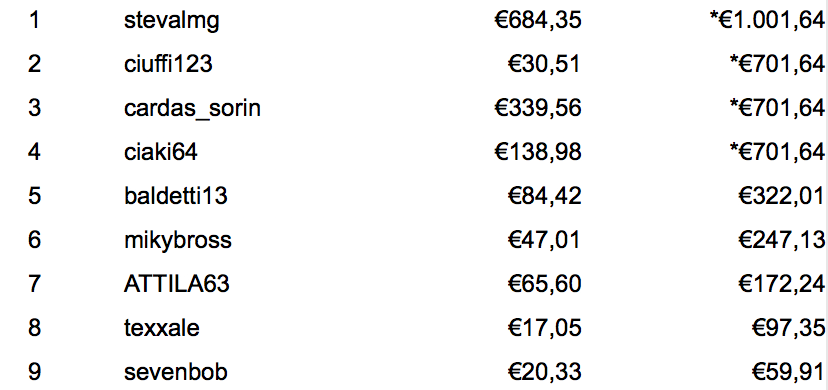Select the €59,91 prize
This screenshot has width=828, height=390.
(x=788, y=372)
